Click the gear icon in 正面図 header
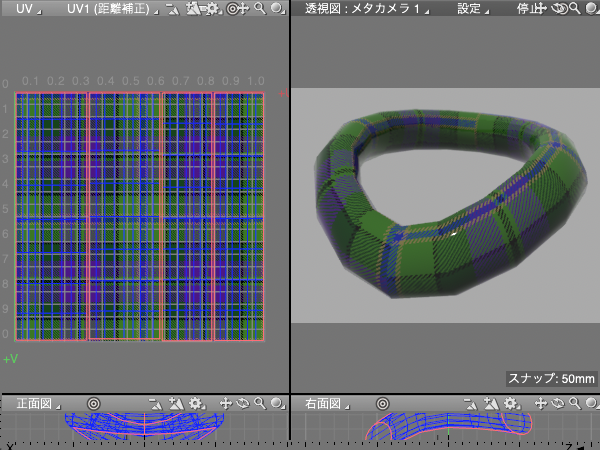This screenshot has height=450, width=600. tap(195, 404)
